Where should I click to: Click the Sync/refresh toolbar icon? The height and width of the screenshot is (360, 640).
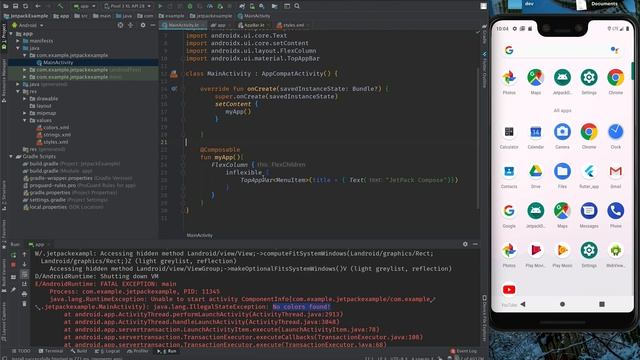tap(25, 6)
